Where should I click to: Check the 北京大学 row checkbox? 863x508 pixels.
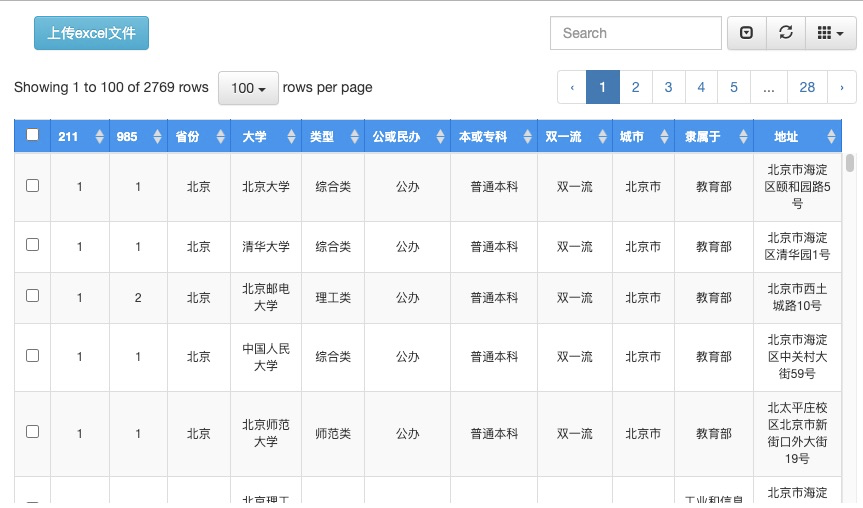(32, 185)
